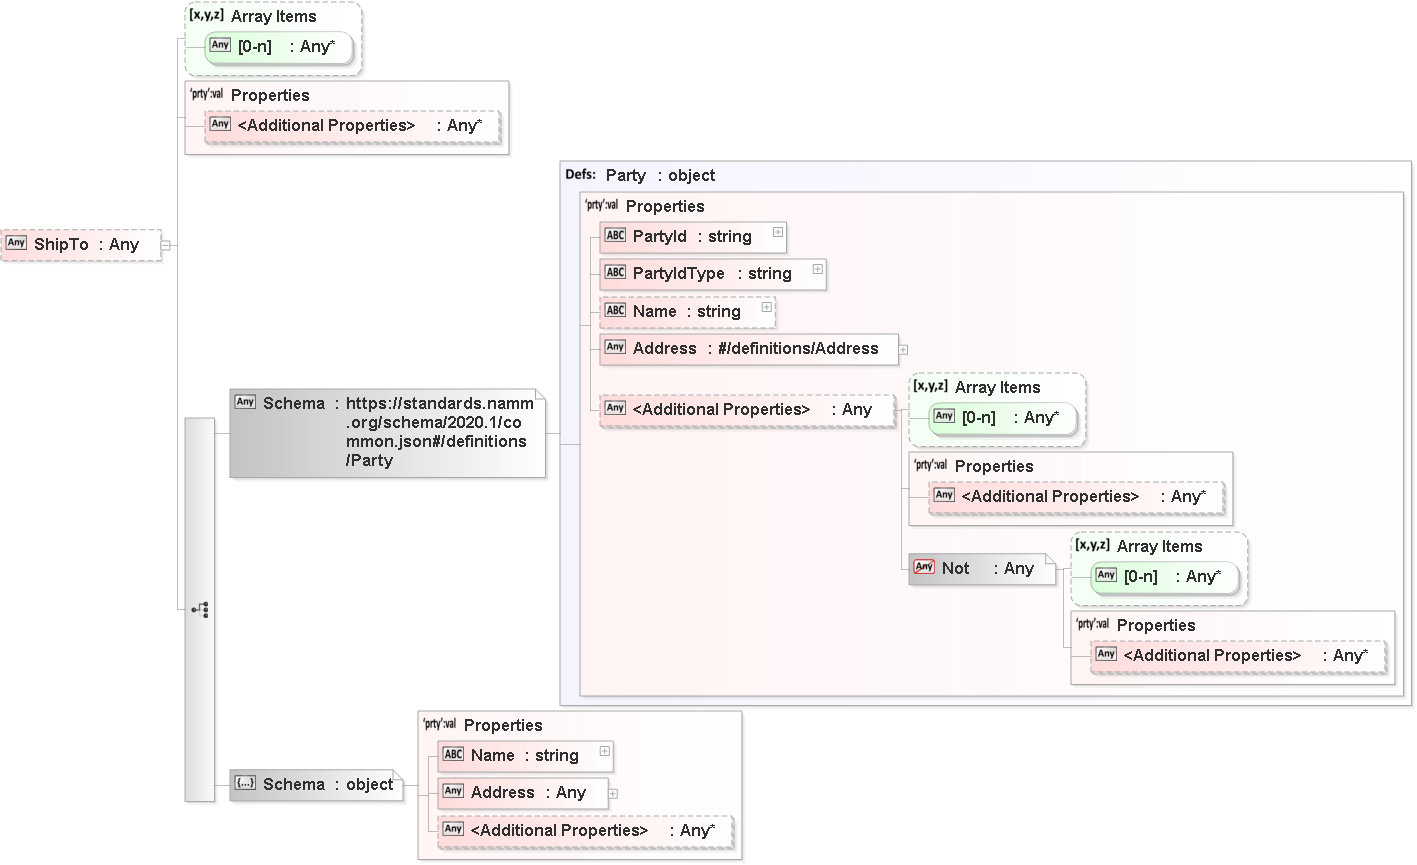Image resolution: width=1417 pixels, height=865 pixels.
Task: Select the Address : Any node
Action: point(523,793)
